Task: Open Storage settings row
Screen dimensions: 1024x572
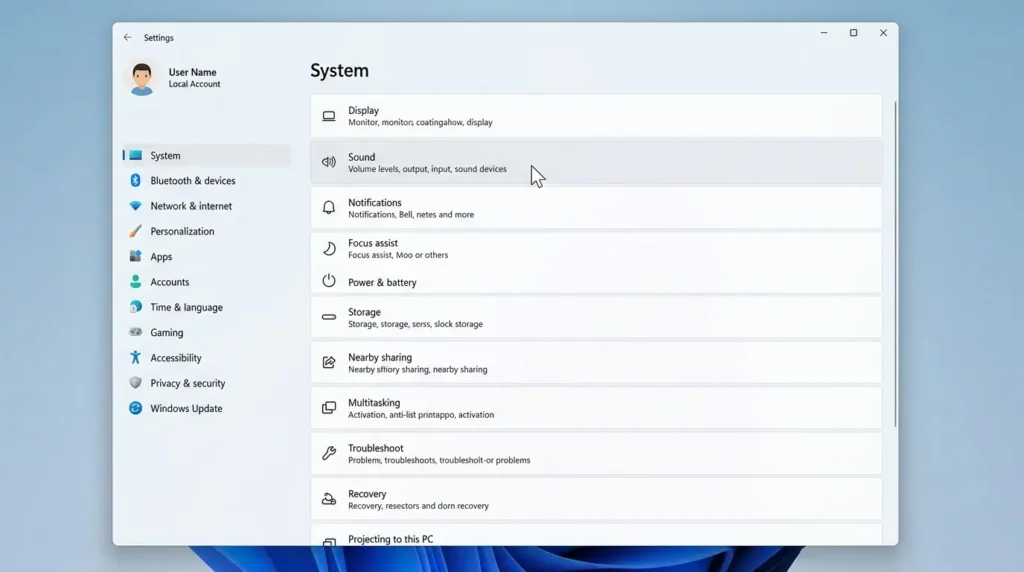Action: pos(596,317)
